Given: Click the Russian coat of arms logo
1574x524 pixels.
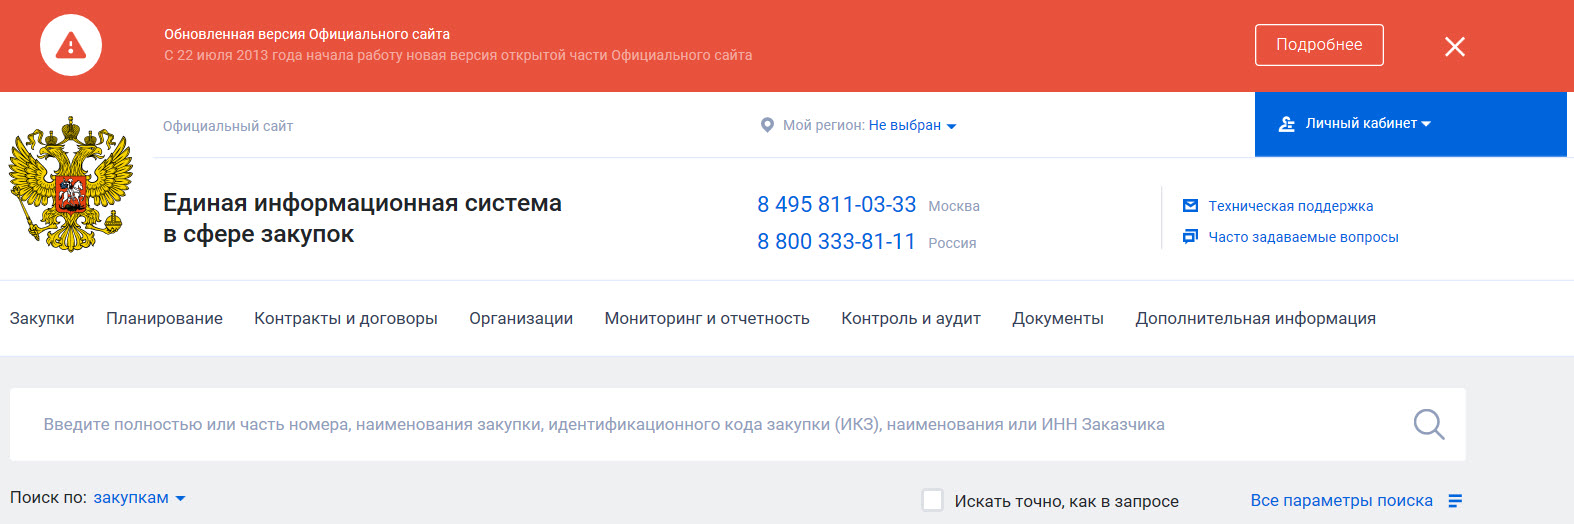Looking at the screenshot, I should click(x=71, y=185).
